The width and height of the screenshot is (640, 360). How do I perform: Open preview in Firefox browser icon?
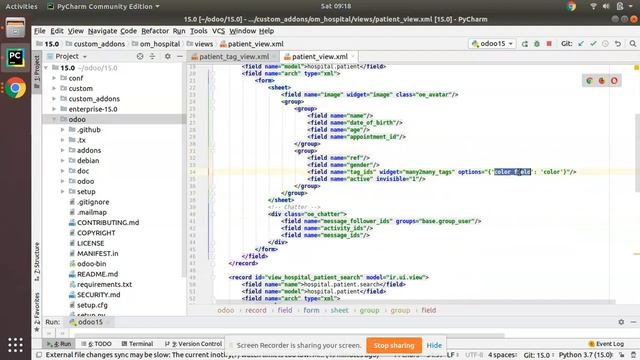click(x=602, y=80)
